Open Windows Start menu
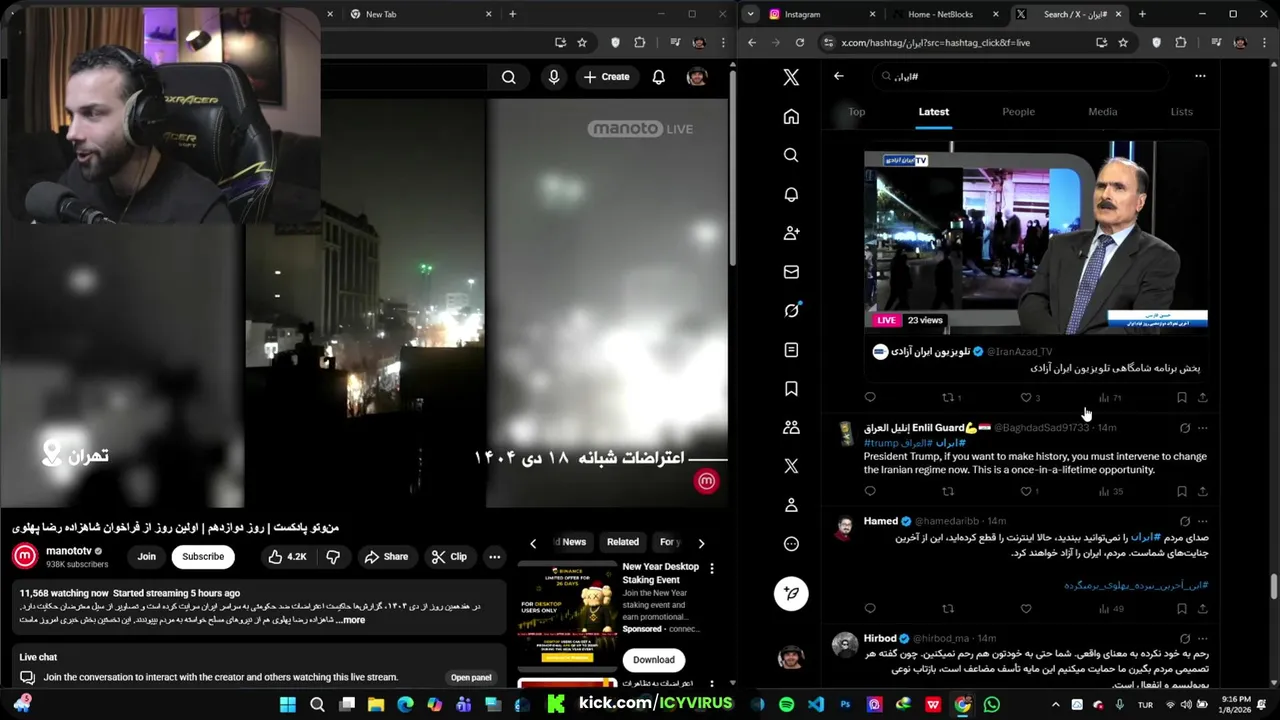This screenshot has height=720, width=1280. pos(288,704)
